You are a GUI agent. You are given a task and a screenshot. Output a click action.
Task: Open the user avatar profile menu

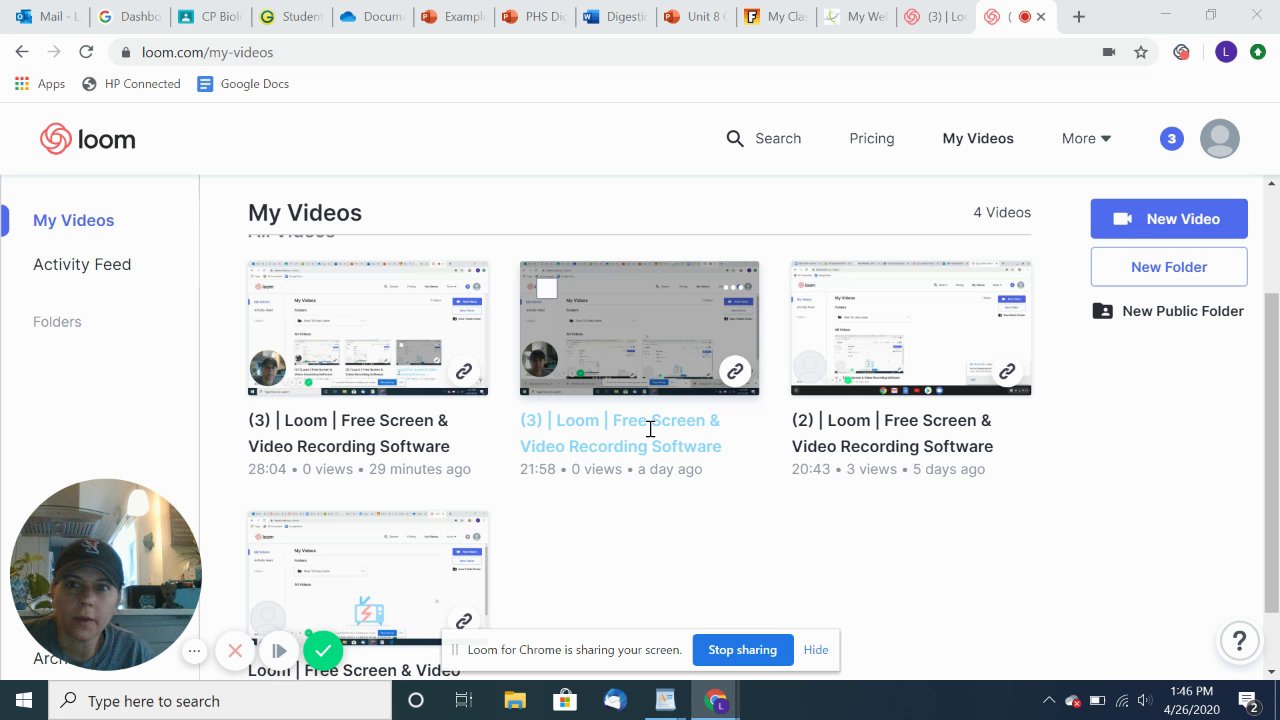point(1219,139)
